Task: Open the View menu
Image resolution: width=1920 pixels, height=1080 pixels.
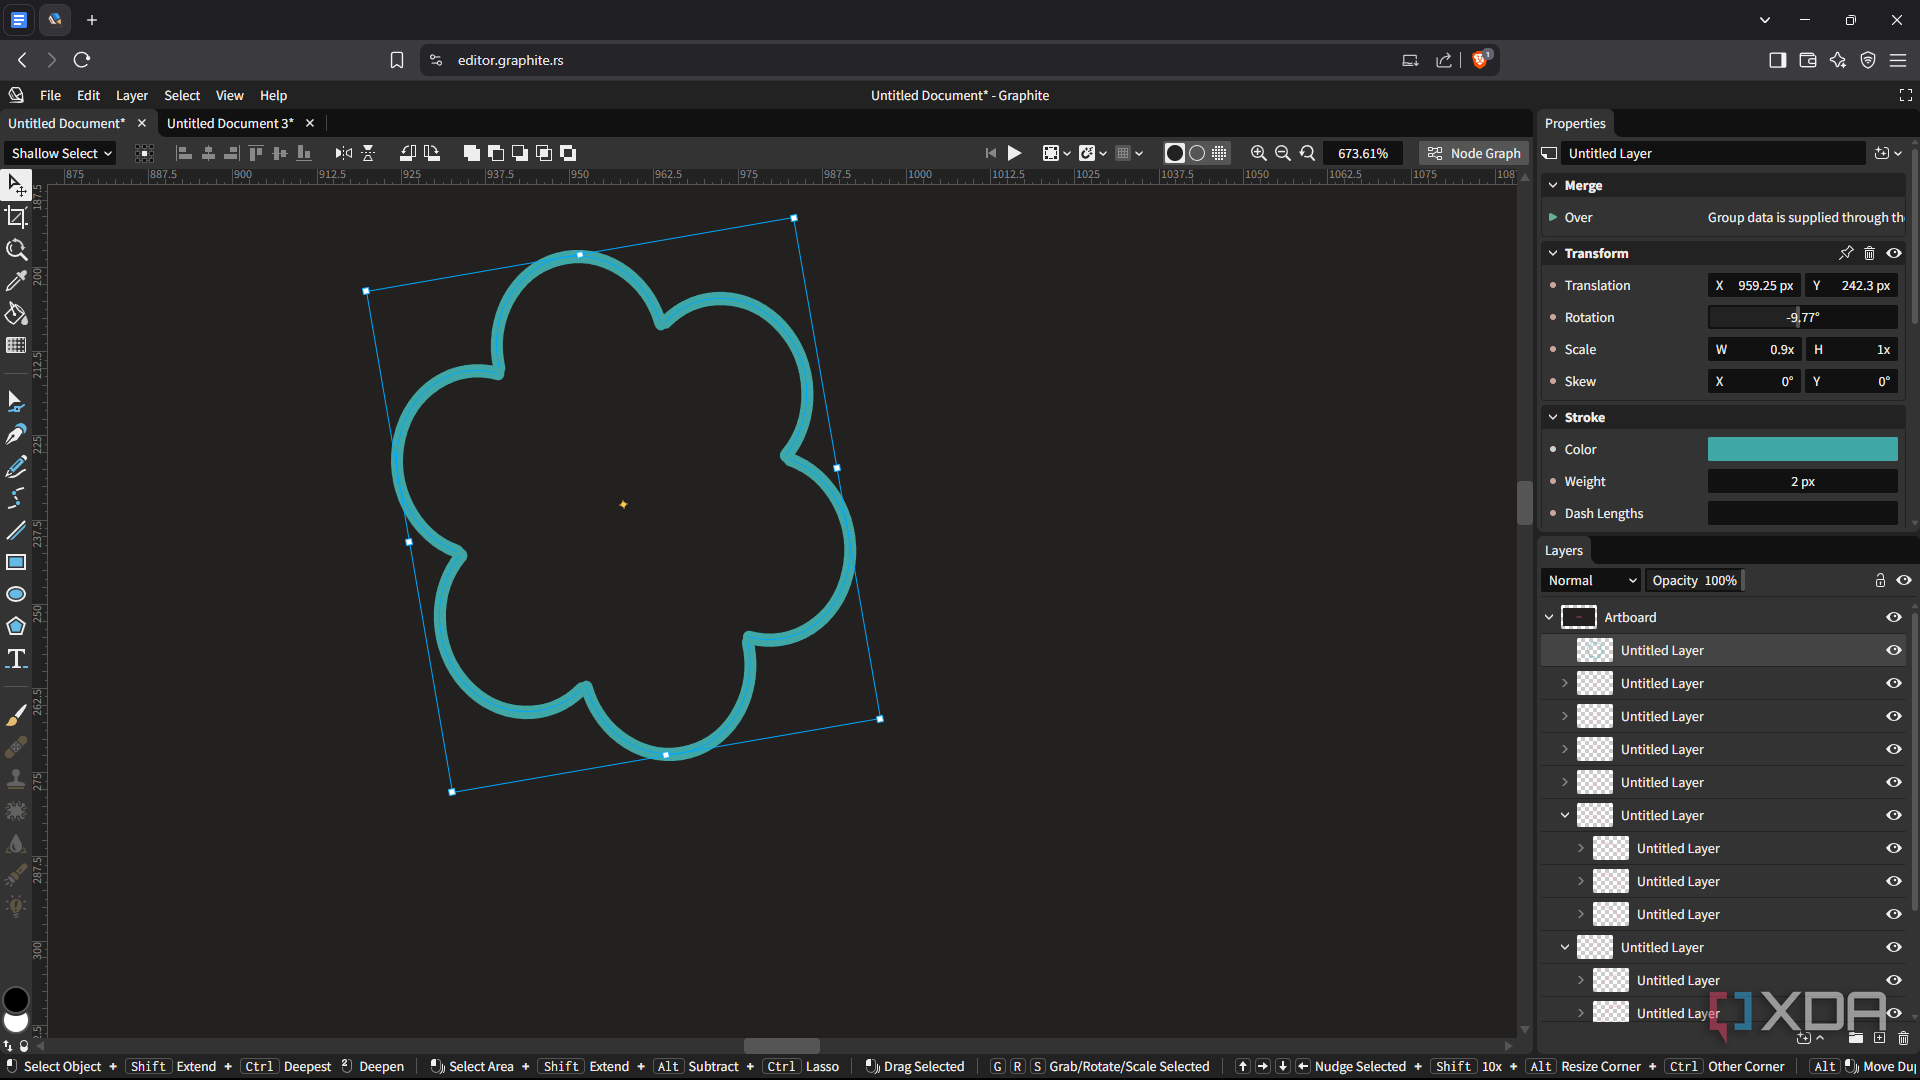Action: (x=229, y=95)
